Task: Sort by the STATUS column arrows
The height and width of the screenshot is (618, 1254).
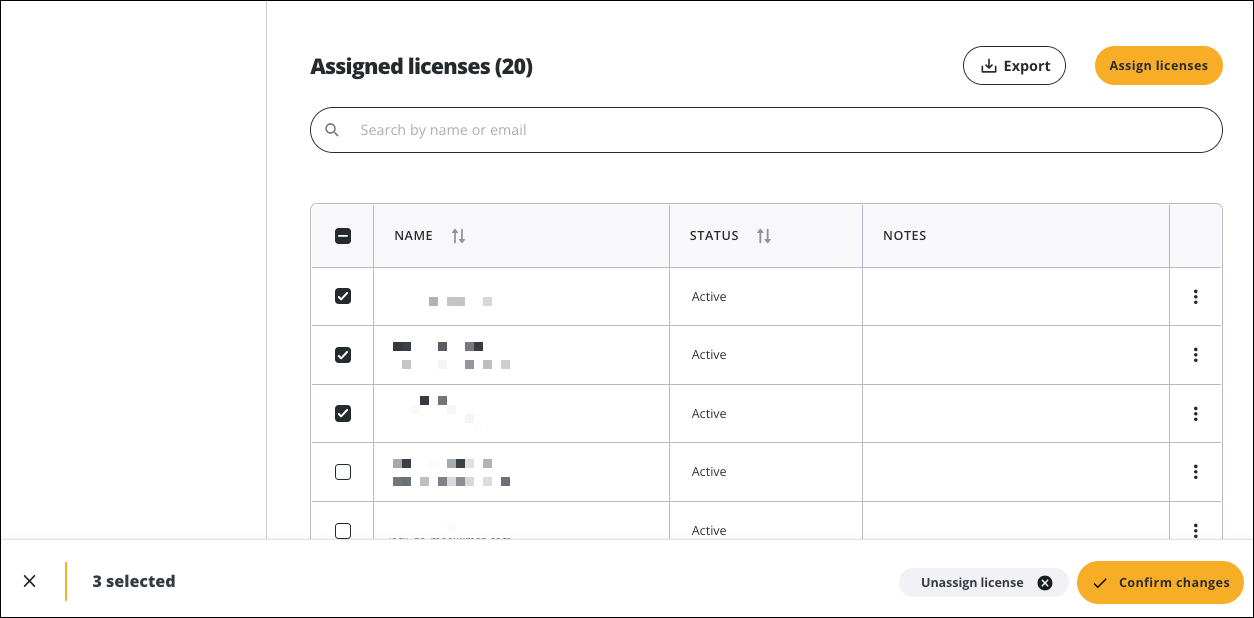Action: pos(764,236)
